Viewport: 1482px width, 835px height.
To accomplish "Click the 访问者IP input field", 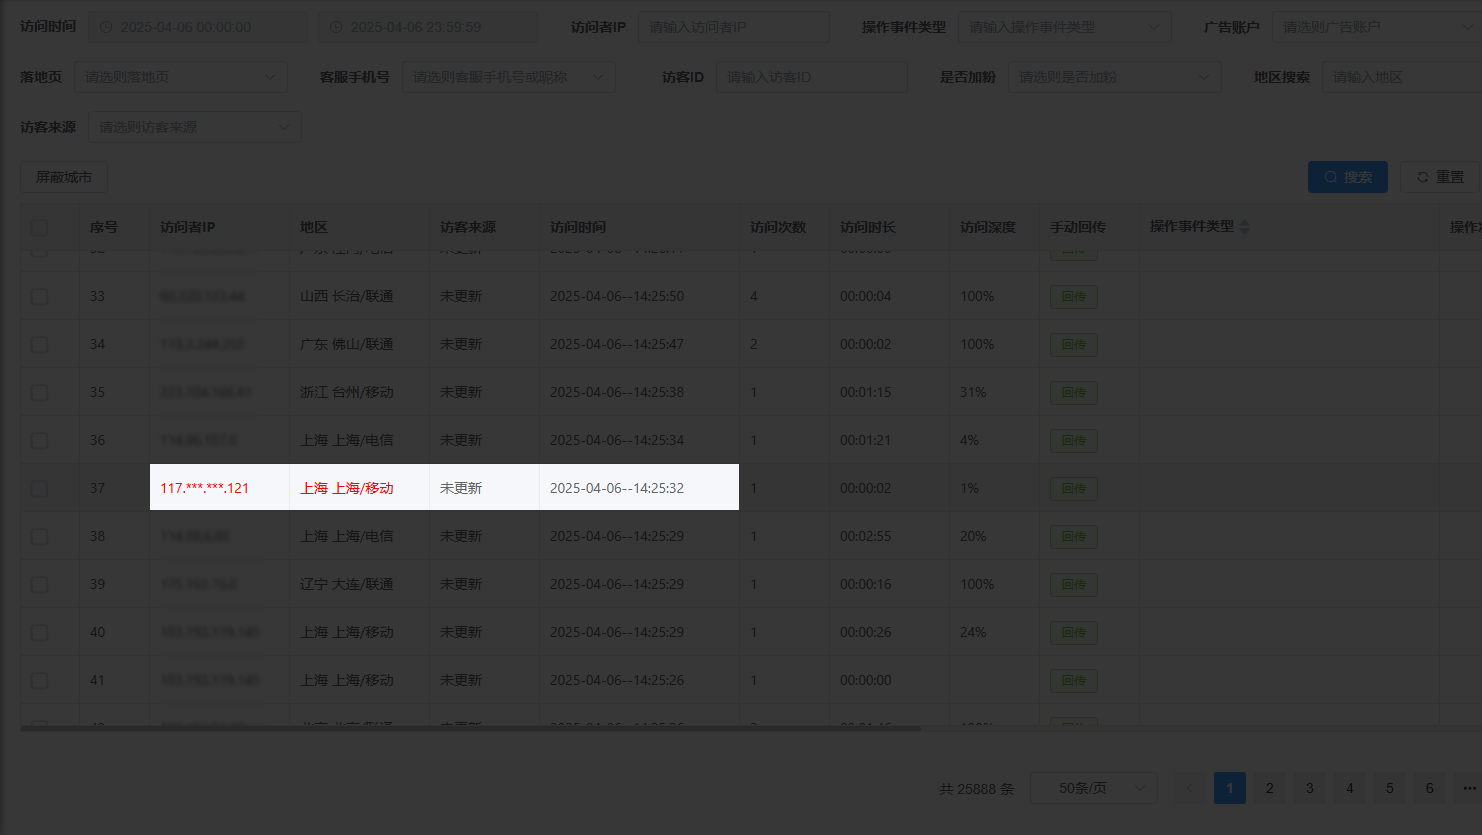I will tap(733, 27).
